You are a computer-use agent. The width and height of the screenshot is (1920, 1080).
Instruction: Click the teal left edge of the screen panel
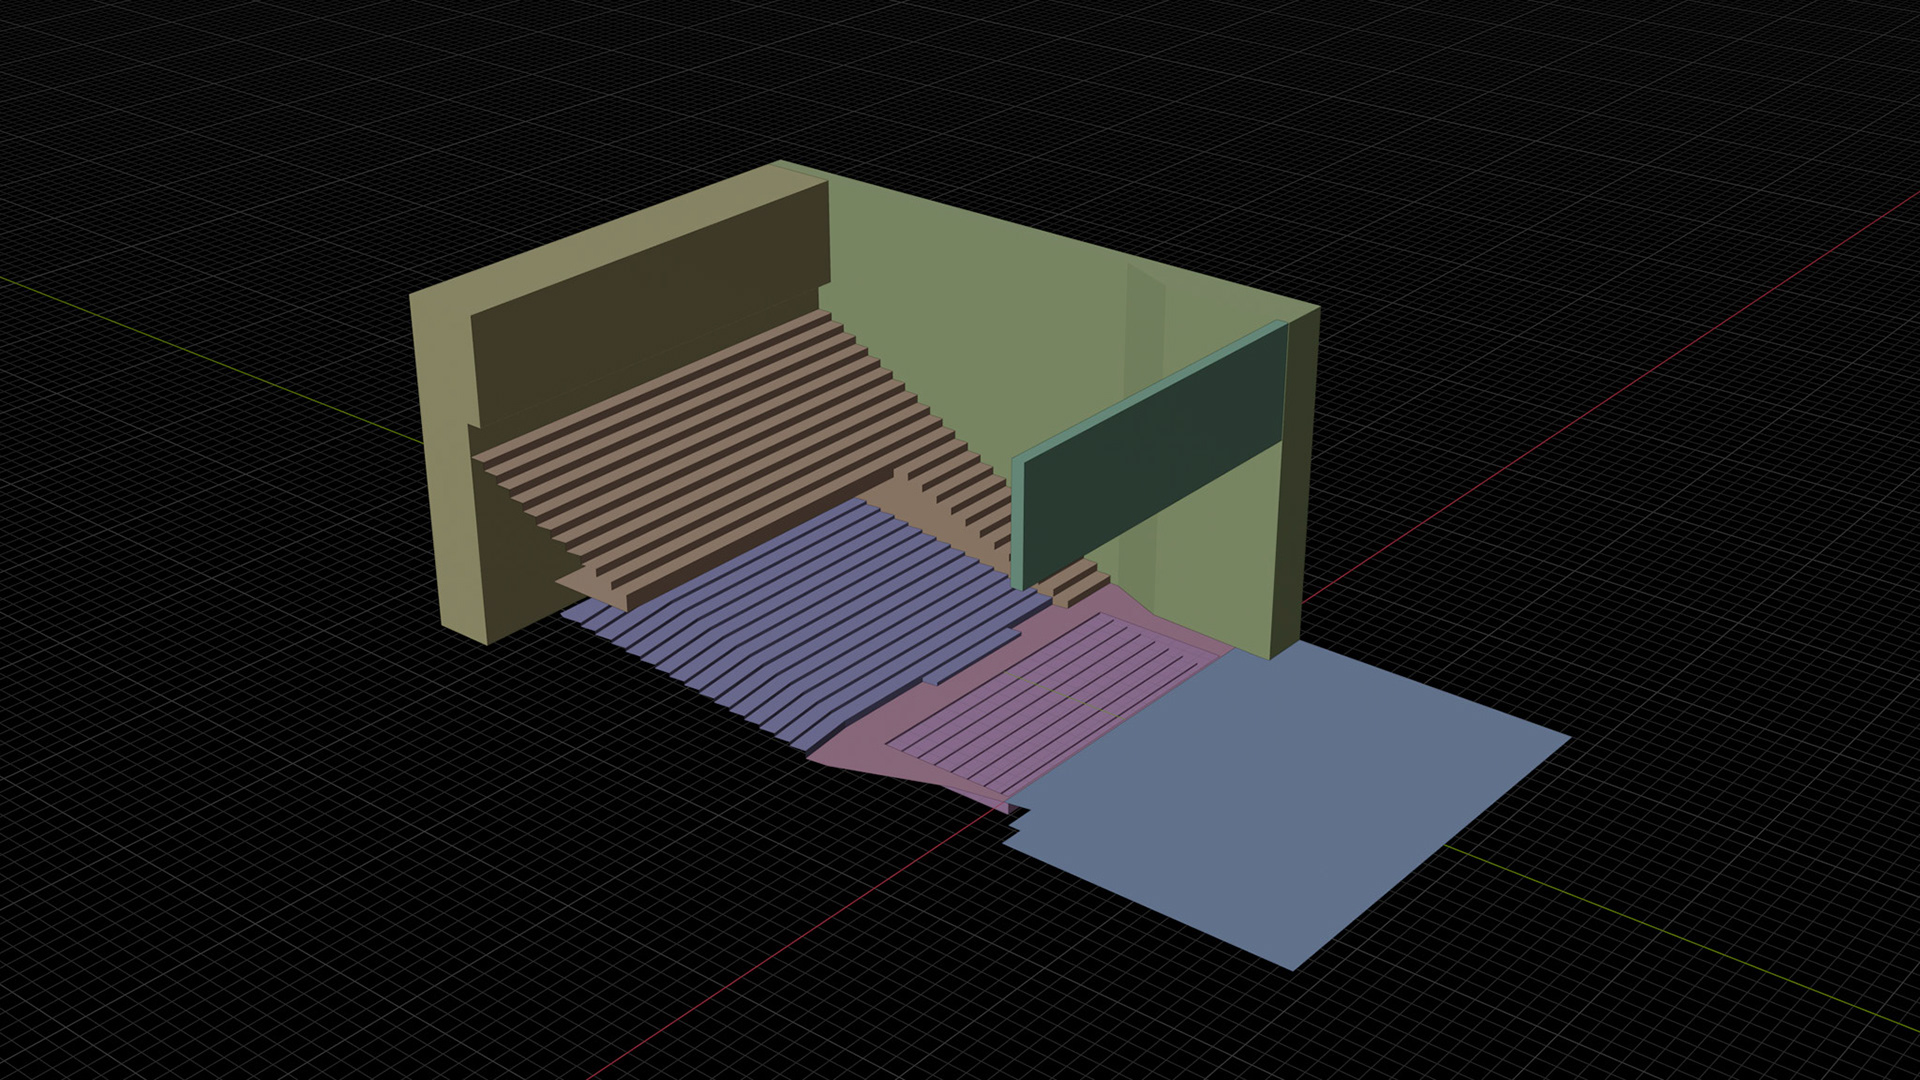coord(1017,525)
